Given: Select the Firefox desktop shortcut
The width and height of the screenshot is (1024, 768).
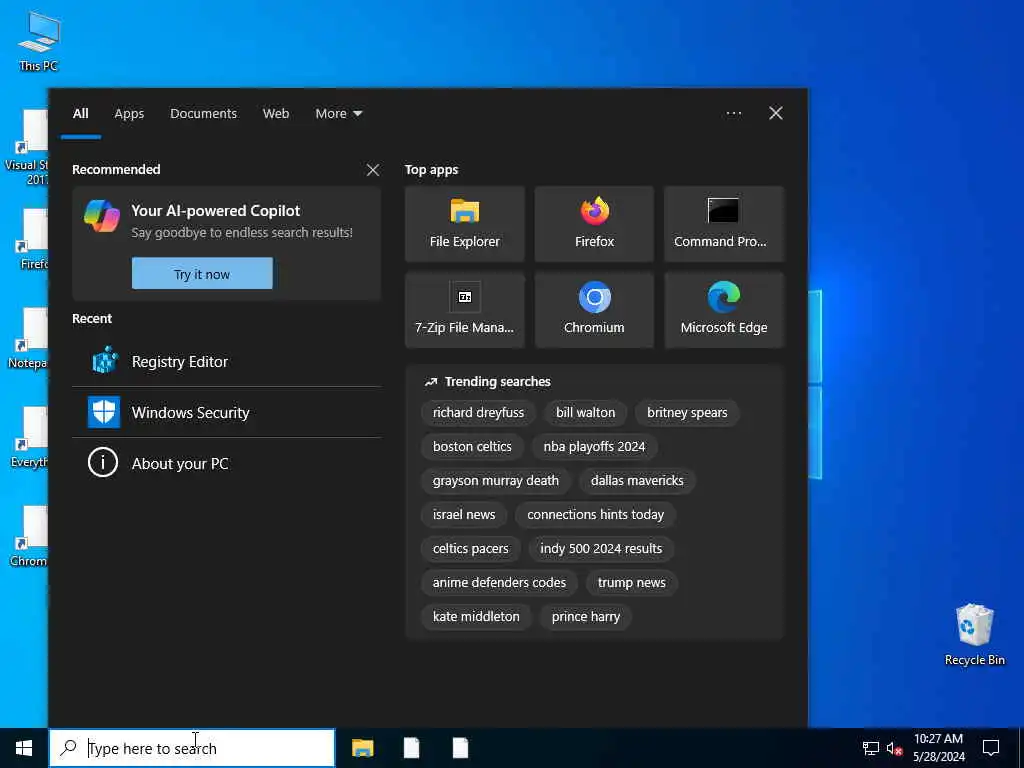Looking at the screenshot, I should point(31,240).
